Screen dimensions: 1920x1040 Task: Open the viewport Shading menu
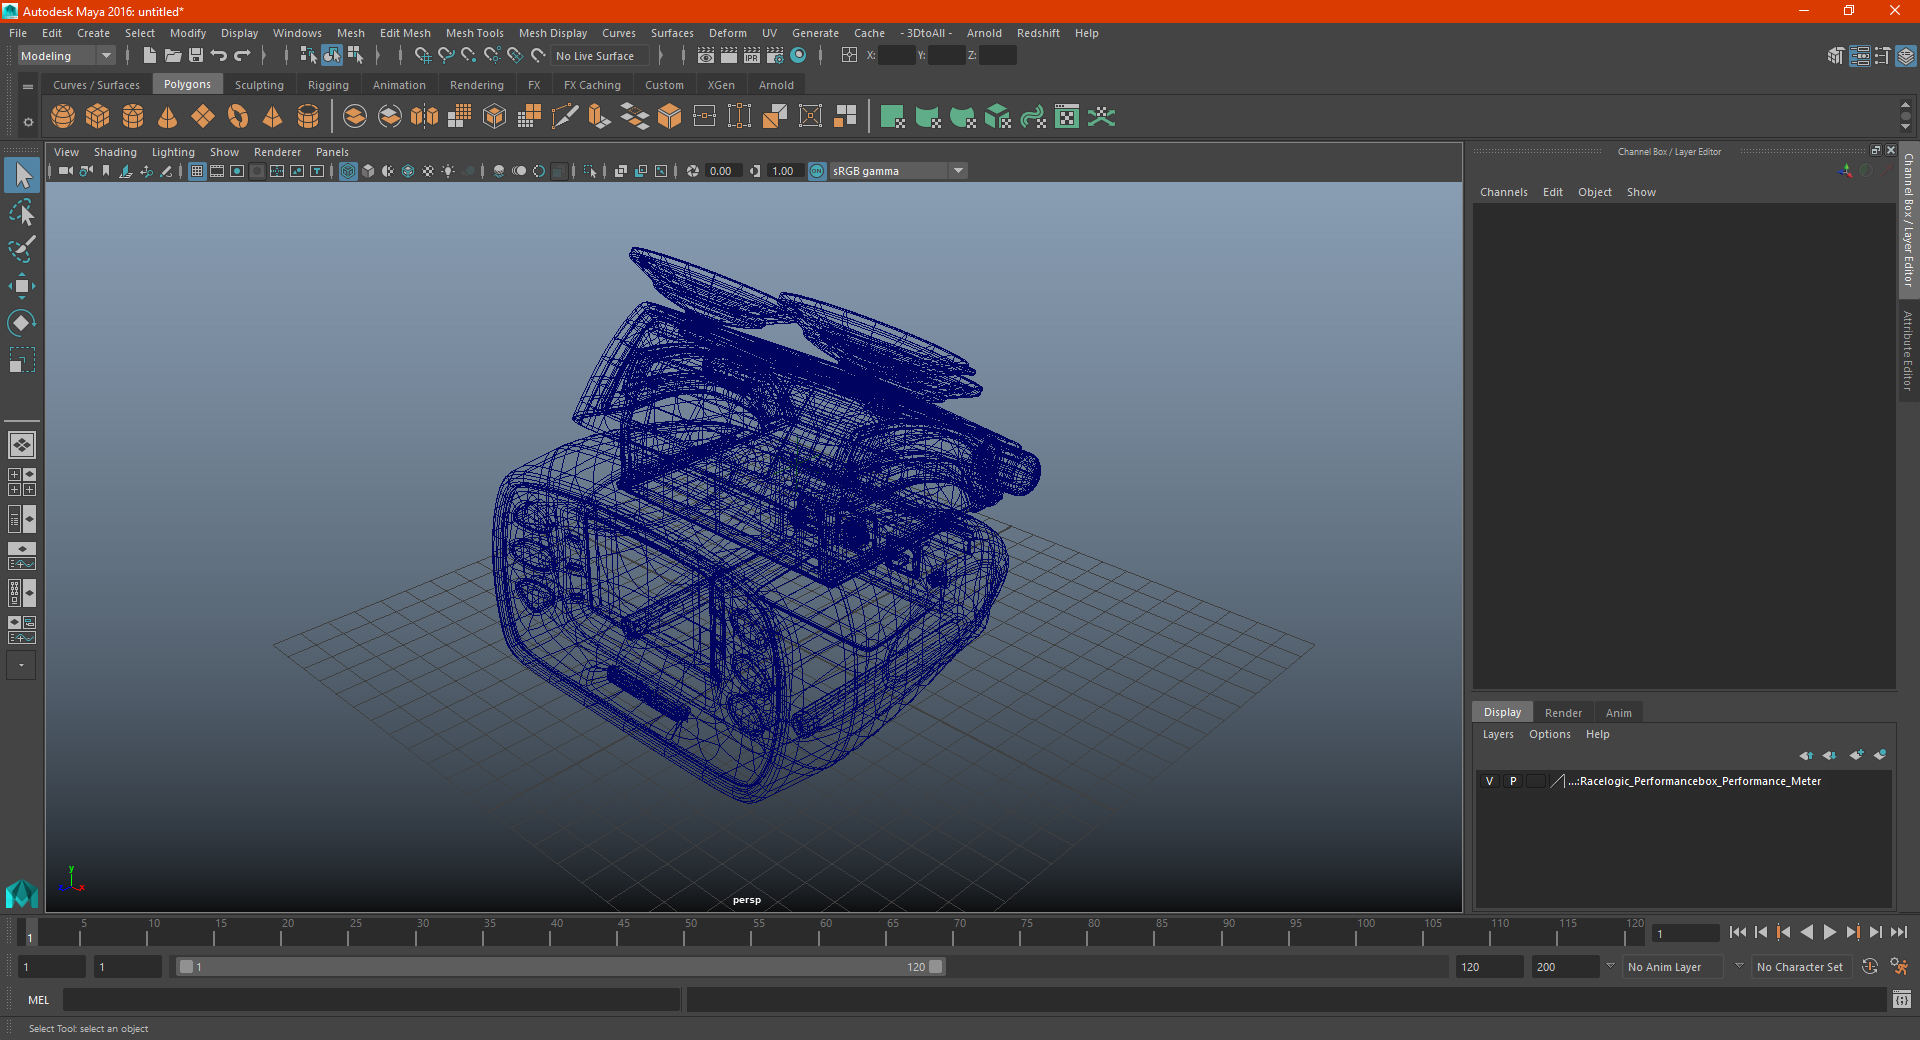click(115, 152)
